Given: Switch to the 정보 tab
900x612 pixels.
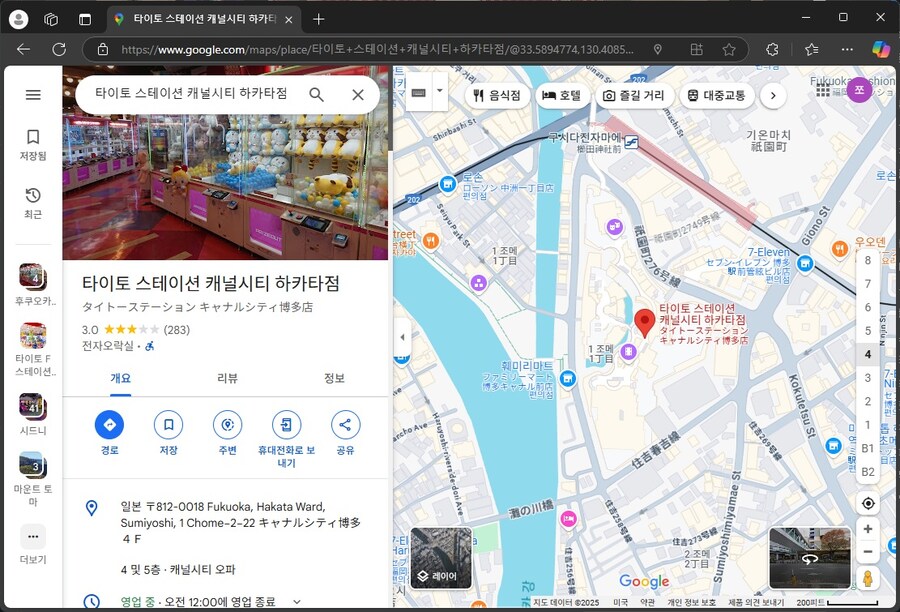Looking at the screenshot, I should (334, 378).
